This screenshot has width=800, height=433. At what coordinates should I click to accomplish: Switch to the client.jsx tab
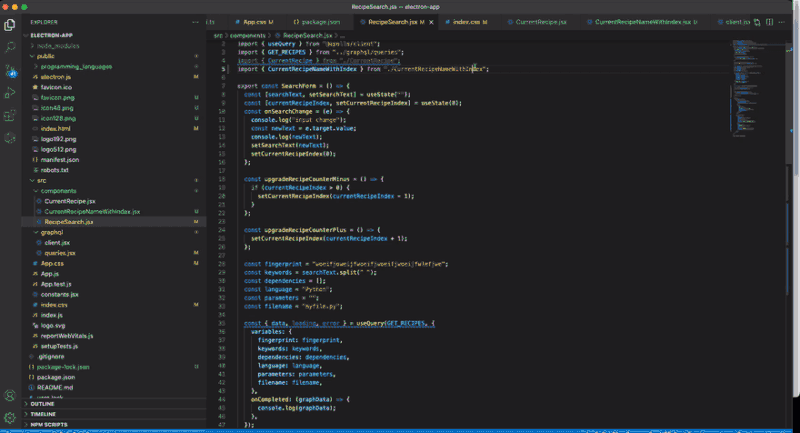pyautogui.click(x=733, y=22)
